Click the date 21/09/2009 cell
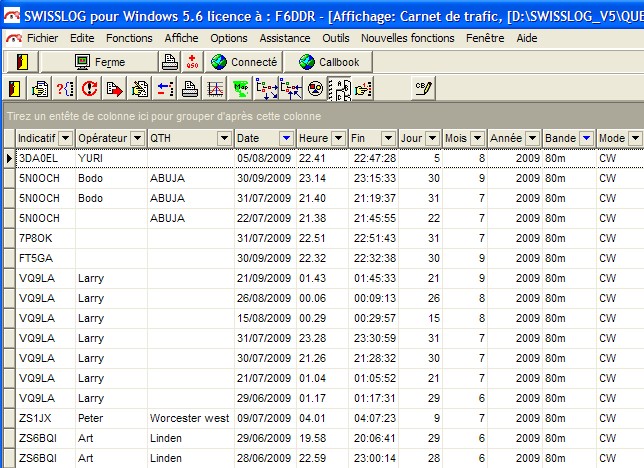The width and height of the screenshot is (644, 468). [265, 279]
